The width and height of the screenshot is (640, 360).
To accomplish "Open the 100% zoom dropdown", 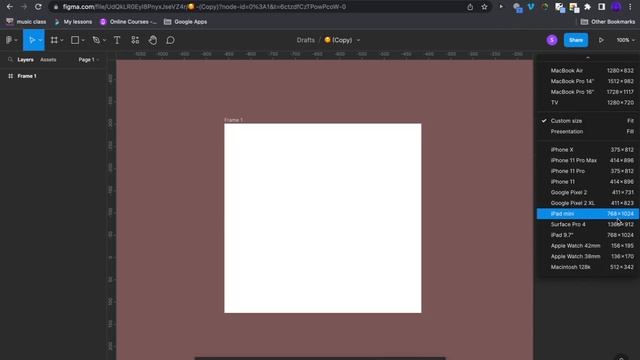I will pyautogui.click(x=626, y=40).
